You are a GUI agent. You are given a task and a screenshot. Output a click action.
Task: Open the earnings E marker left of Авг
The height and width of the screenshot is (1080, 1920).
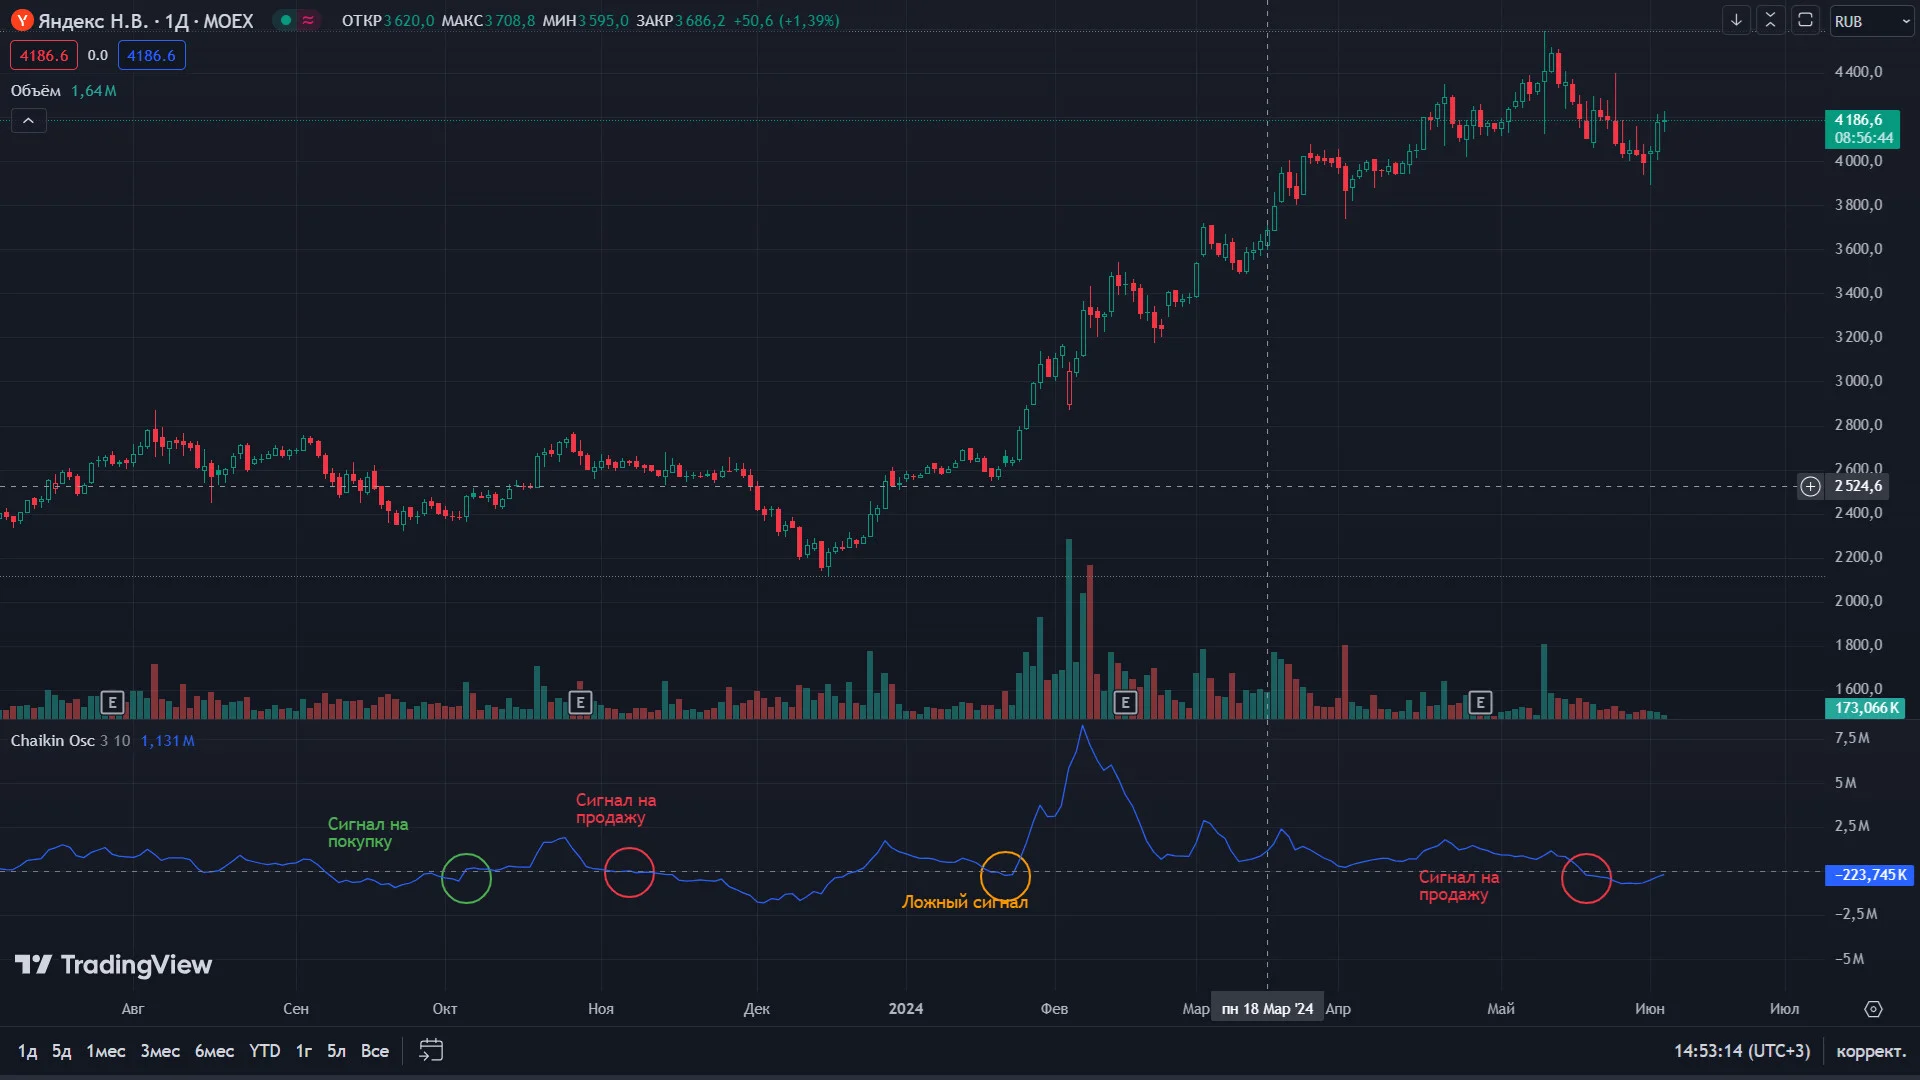pyautogui.click(x=112, y=703)
